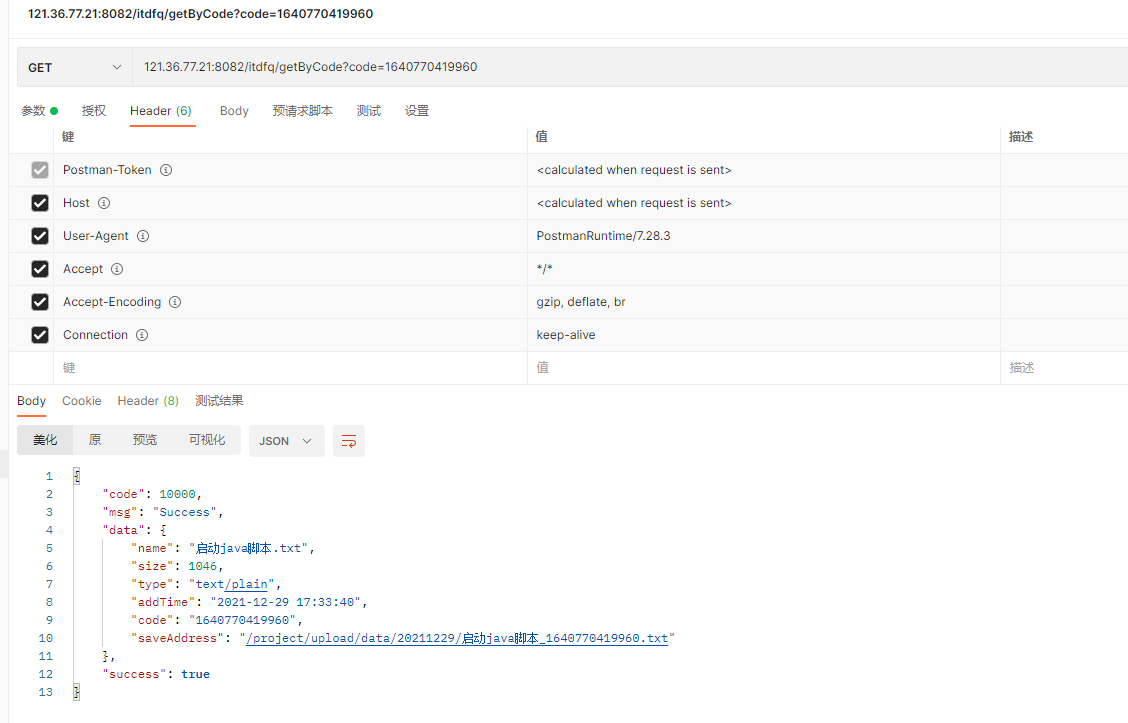Open the 授权 request tab
This screenshot has width=1128, height=723.
pos(94,111)
